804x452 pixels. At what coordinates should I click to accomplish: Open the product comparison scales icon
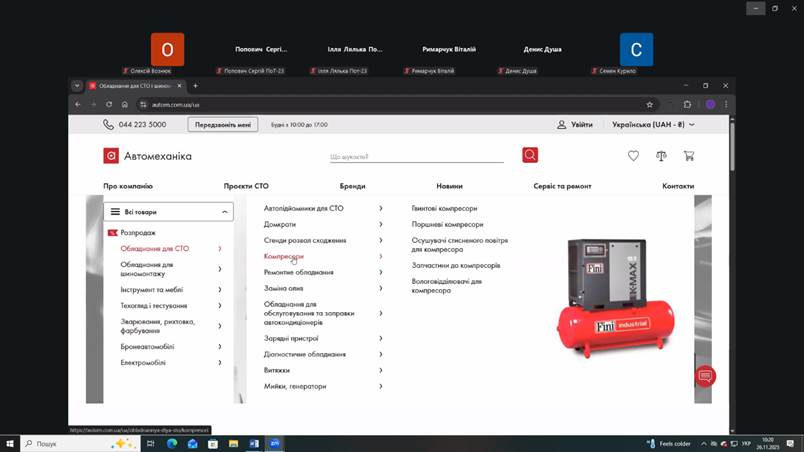pyautogui.click(x=661, y=156)
